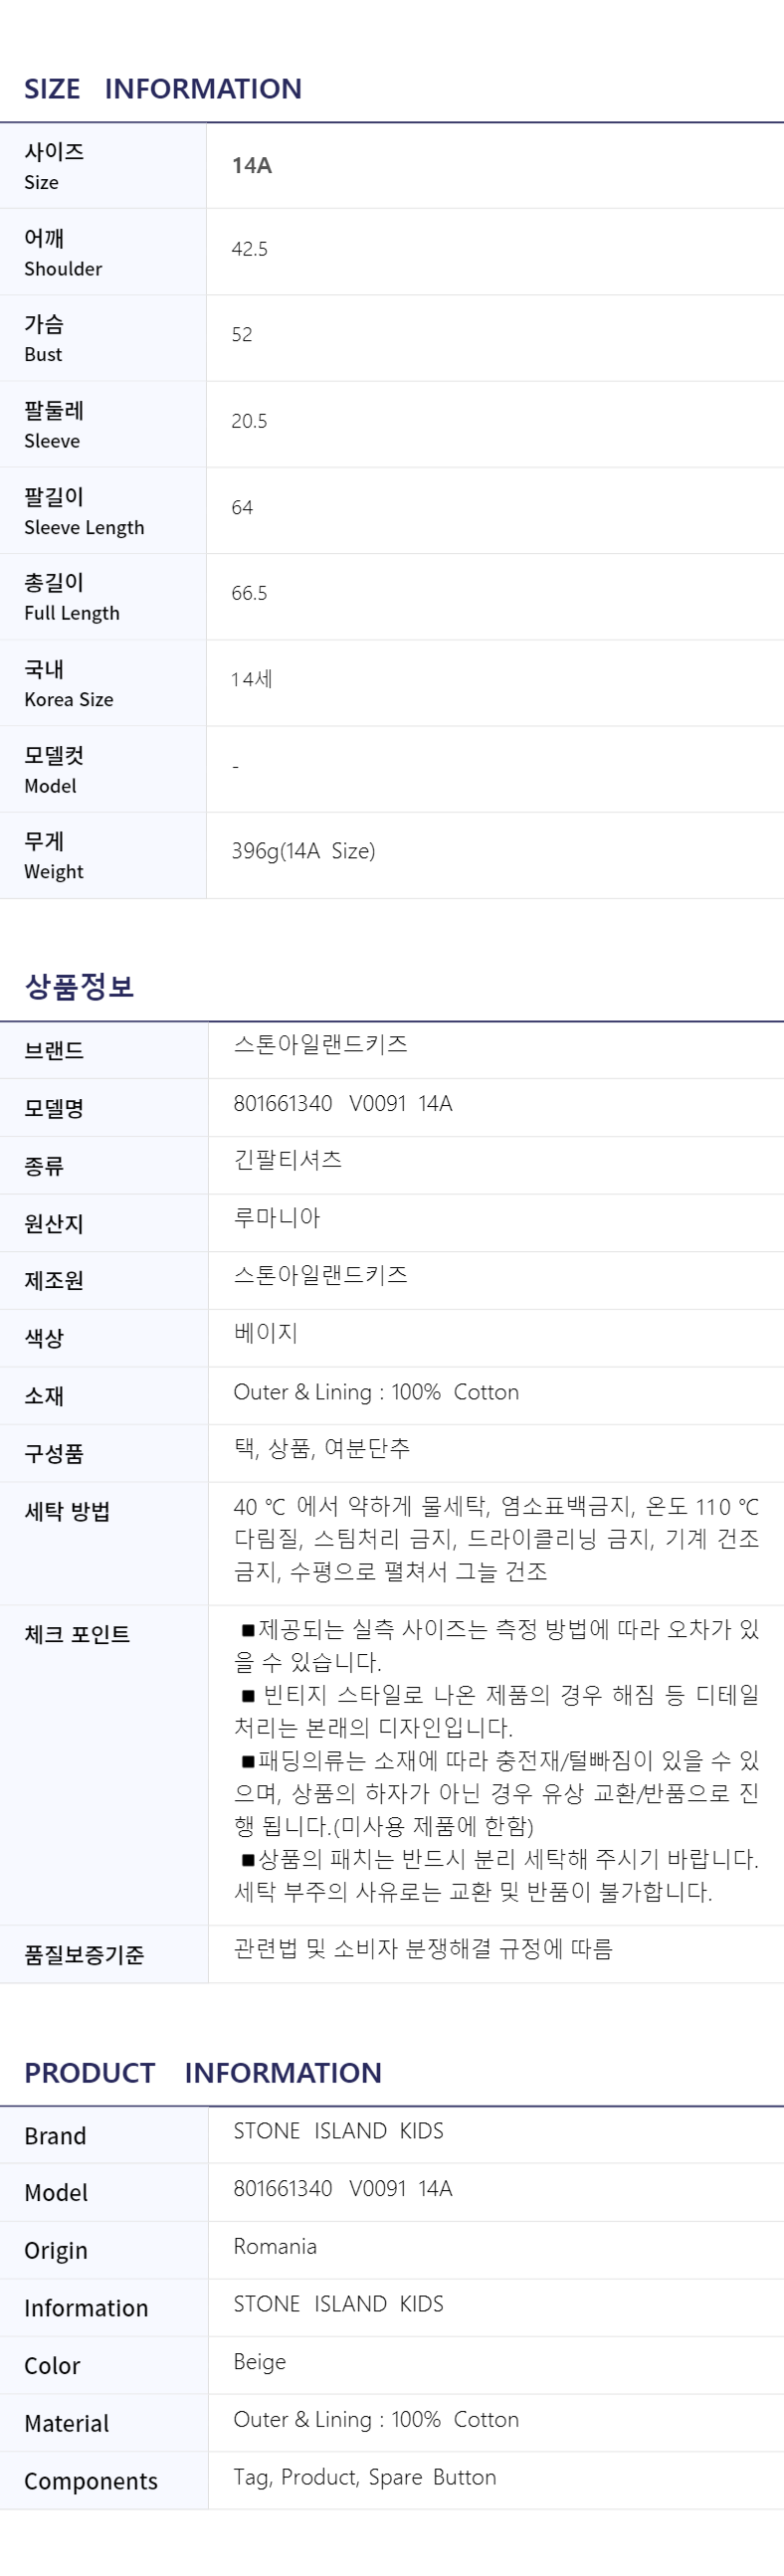Click the Origin value Romania

pos(275,2246)
